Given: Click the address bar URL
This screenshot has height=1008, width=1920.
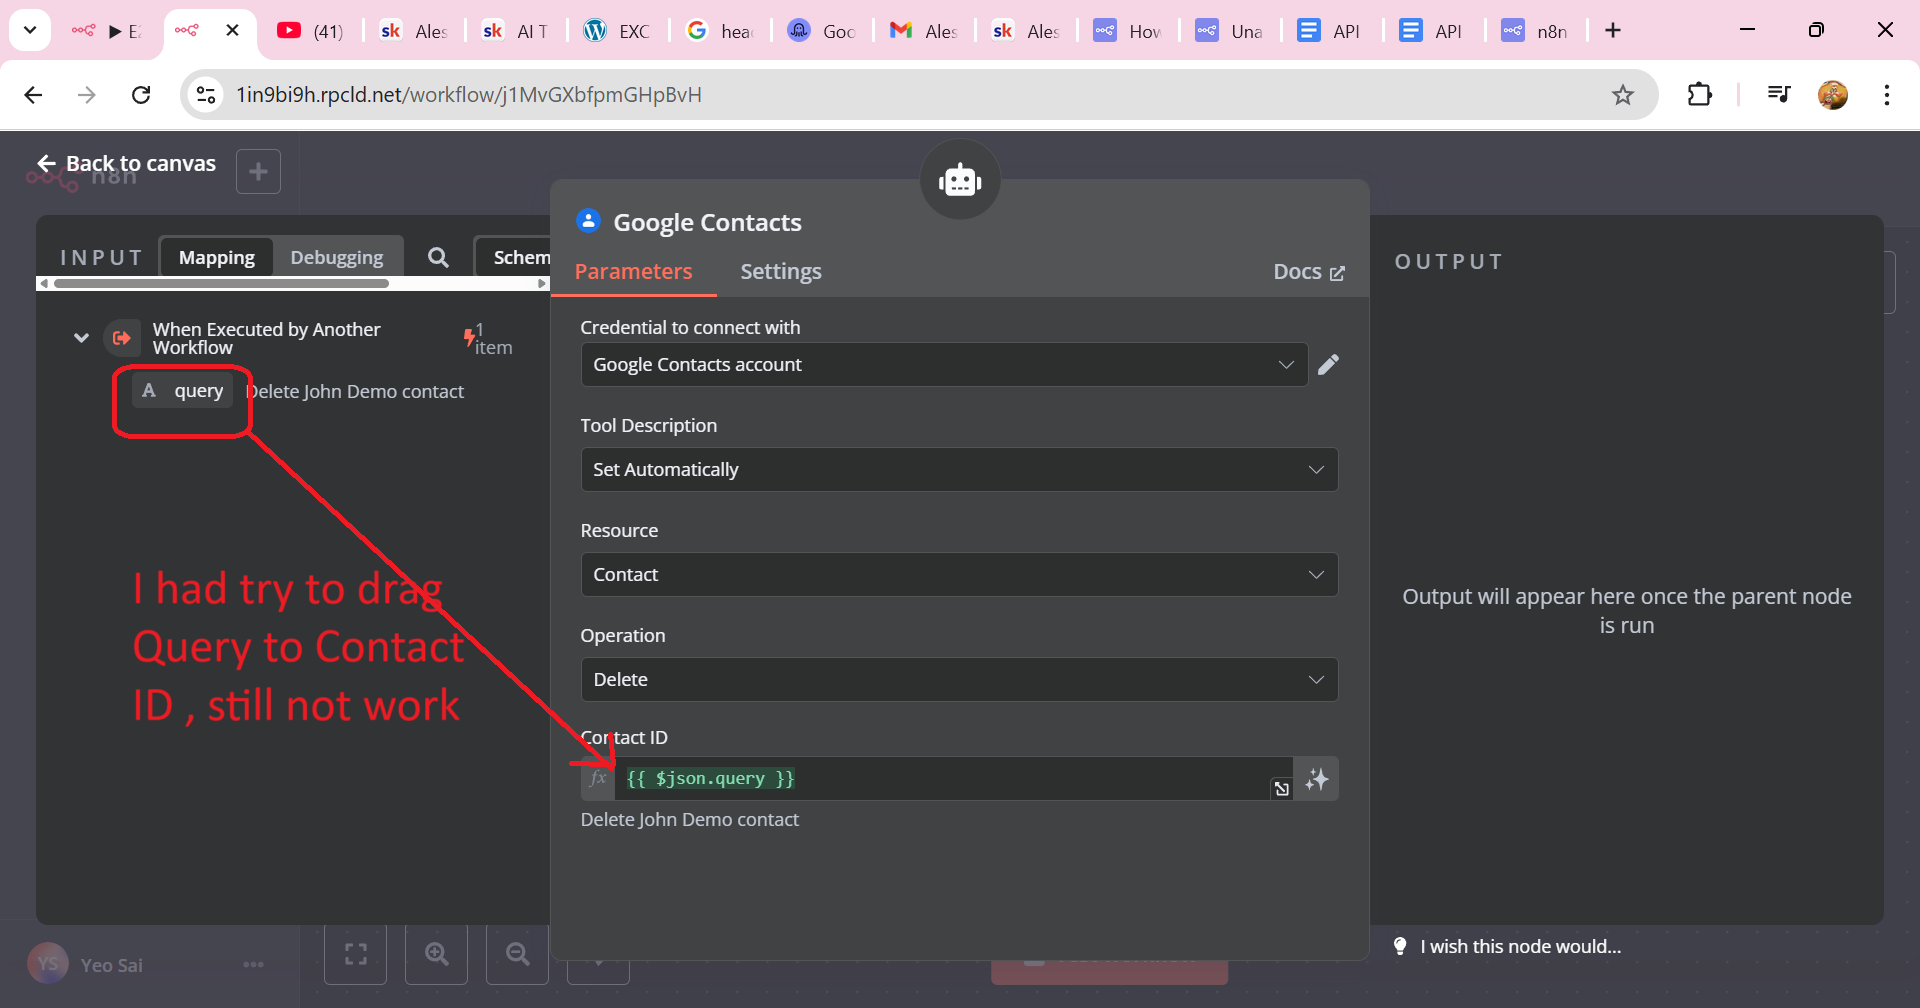Looking at the screenshot, I should (469, 95).
